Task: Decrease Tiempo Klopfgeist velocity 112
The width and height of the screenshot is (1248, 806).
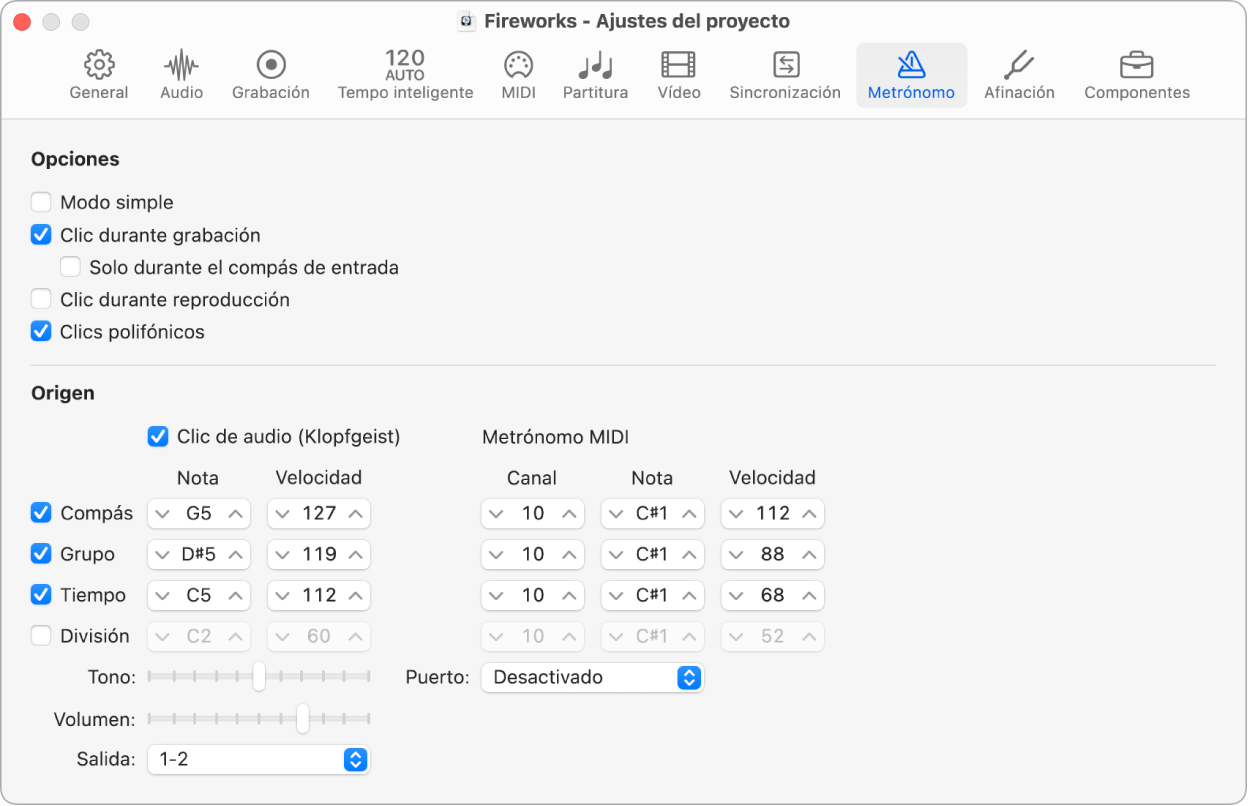Action: point(283,595)
